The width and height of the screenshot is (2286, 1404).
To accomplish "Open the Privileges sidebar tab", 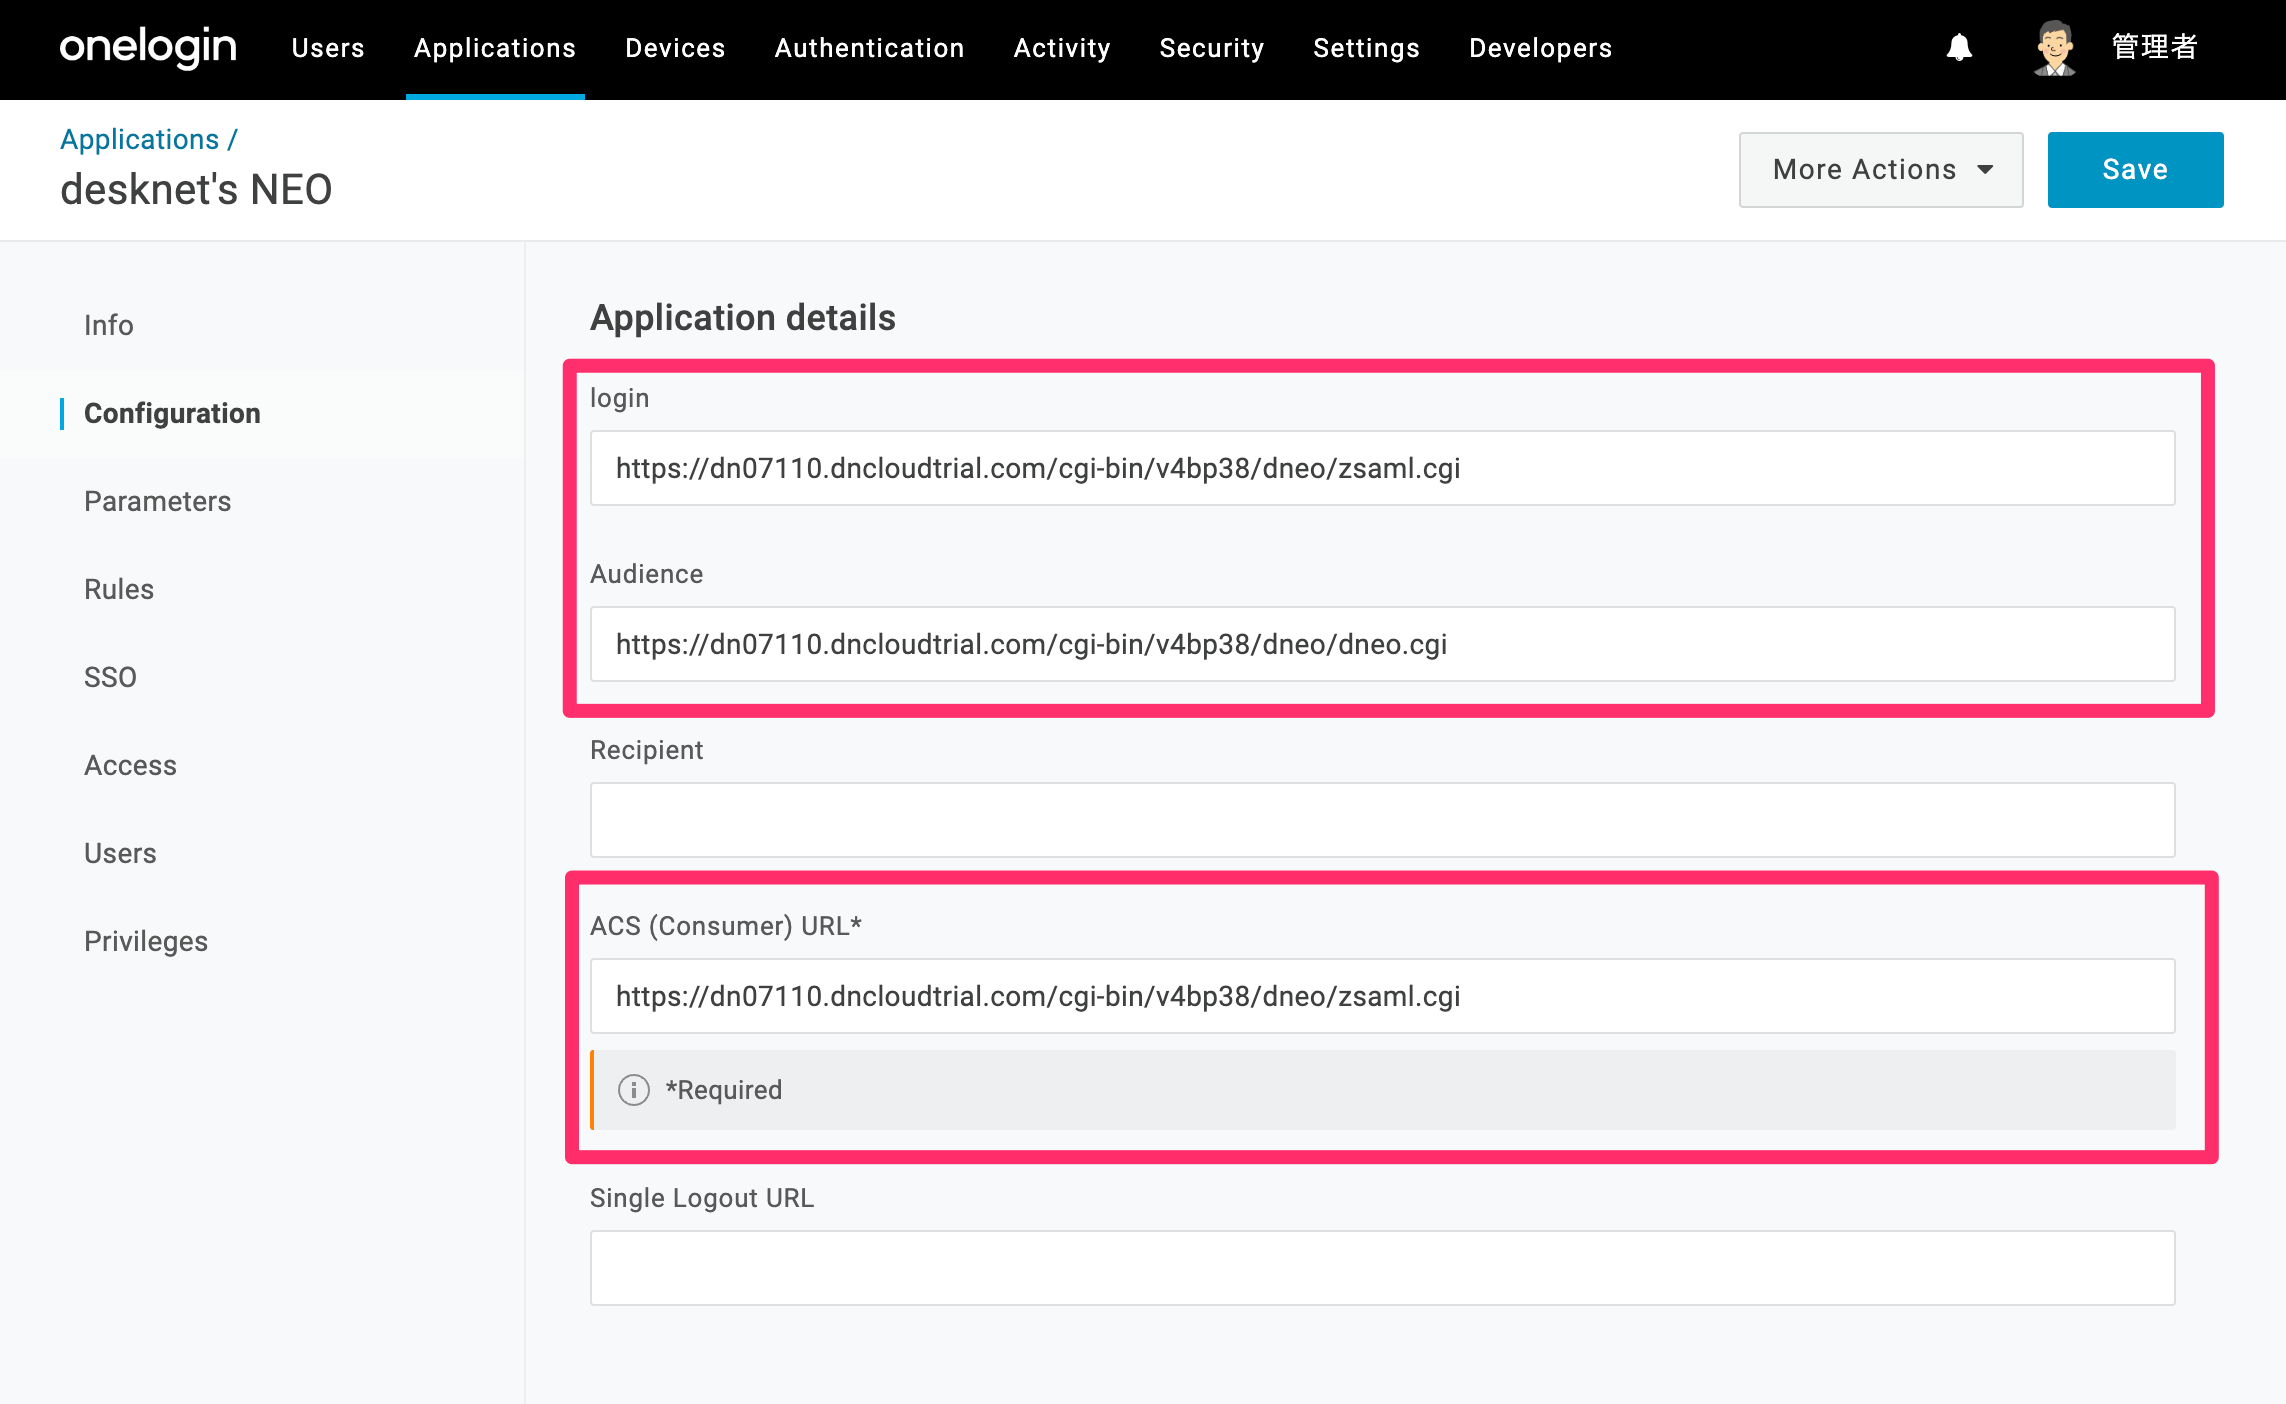I will point(146,941).
